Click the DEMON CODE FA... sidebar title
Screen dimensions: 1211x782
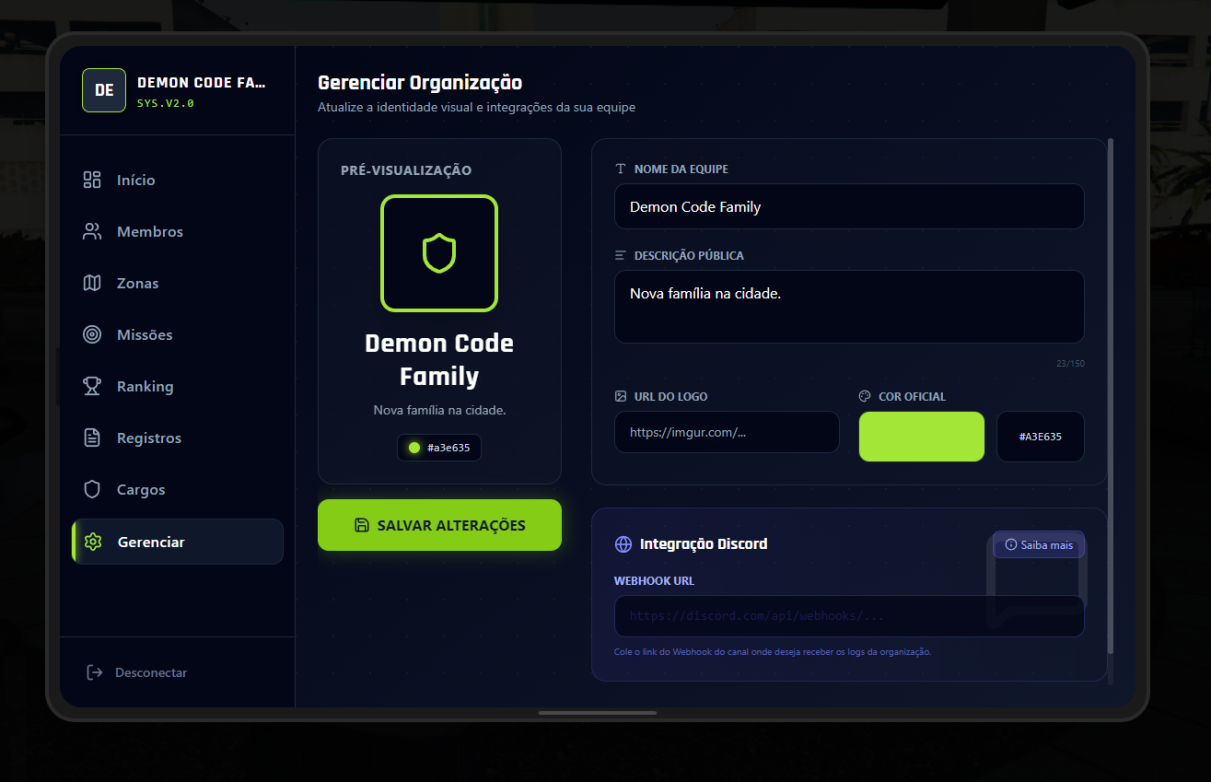click(201, 83)
